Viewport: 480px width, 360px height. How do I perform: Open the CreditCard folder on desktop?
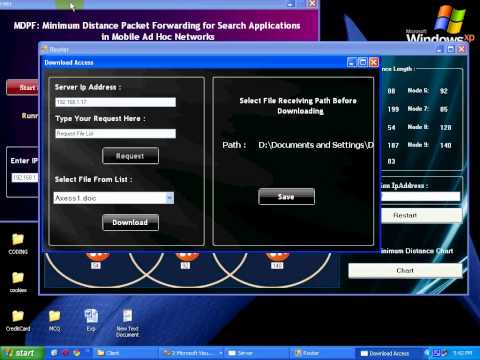click(x=18, y=321)
